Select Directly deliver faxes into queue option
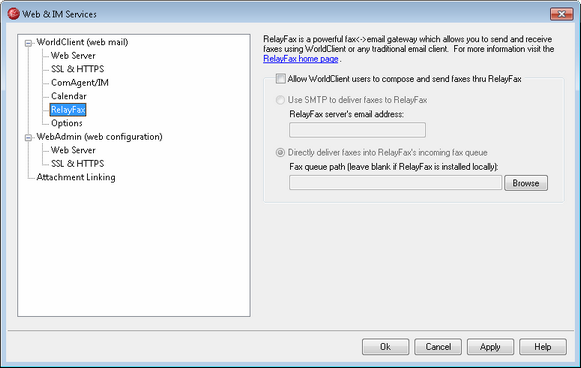581x368 pixels. 280,152
